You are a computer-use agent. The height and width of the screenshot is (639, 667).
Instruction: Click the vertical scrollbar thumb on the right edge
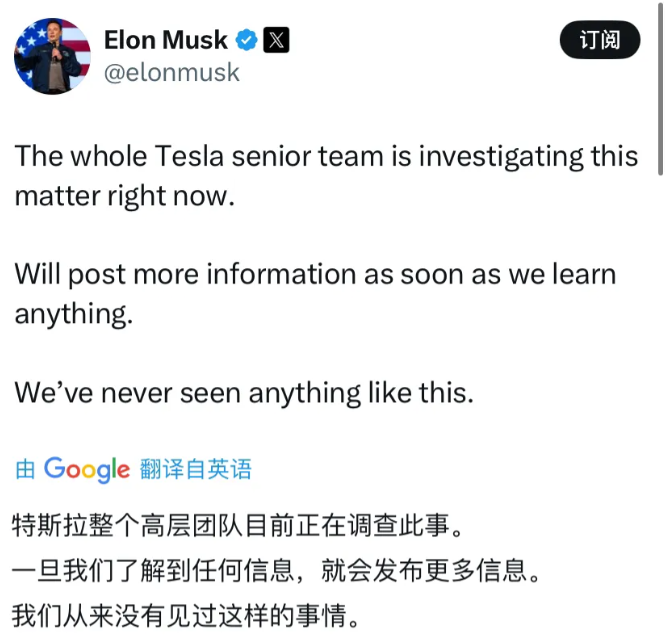[661, 87]
